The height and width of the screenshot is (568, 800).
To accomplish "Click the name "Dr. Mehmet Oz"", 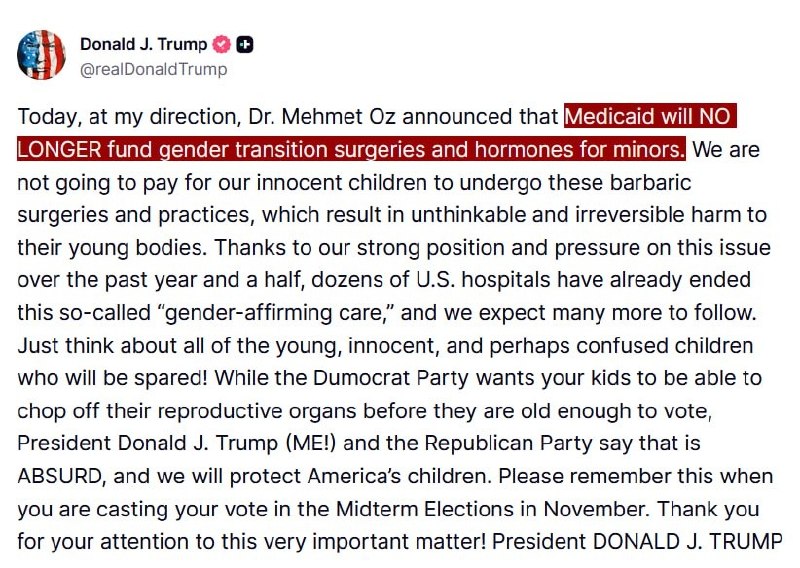I will [x=322, y=116].
